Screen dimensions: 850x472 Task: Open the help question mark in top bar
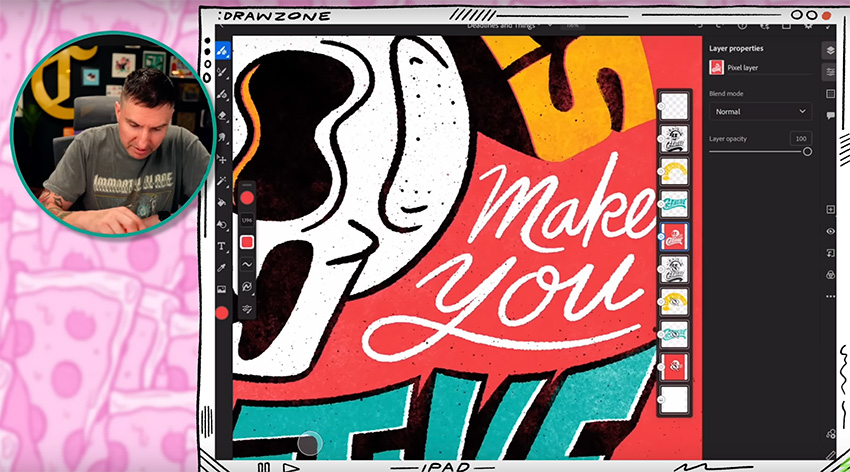(x=743, y=25)
